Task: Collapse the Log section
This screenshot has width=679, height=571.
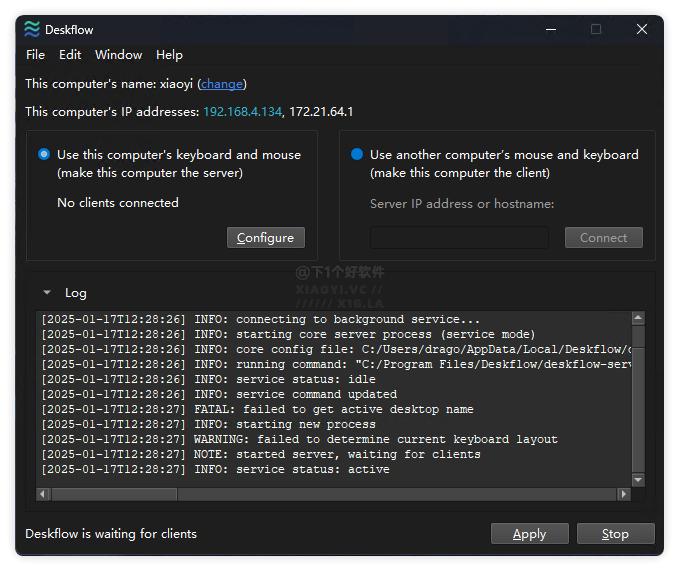Action: pyautogui.click(x=47, y=293)
